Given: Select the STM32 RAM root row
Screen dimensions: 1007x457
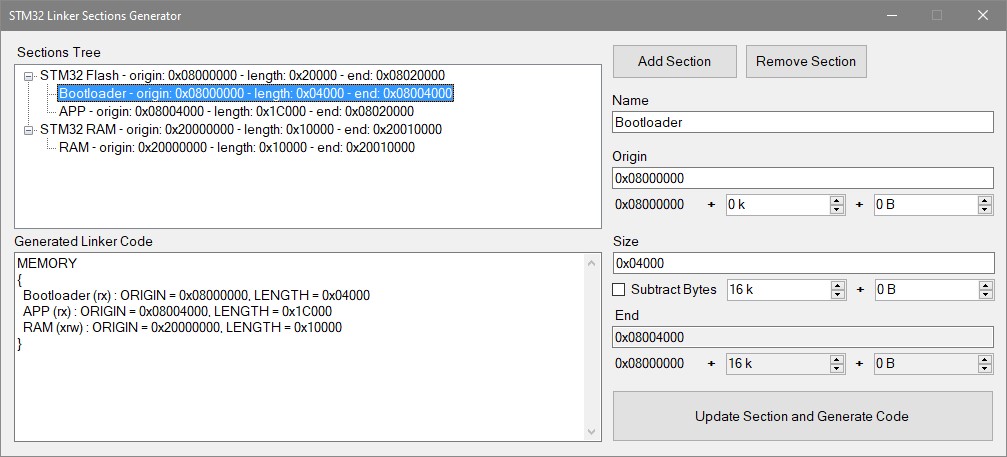Looking at the screenshot, I should click(241, 130).
